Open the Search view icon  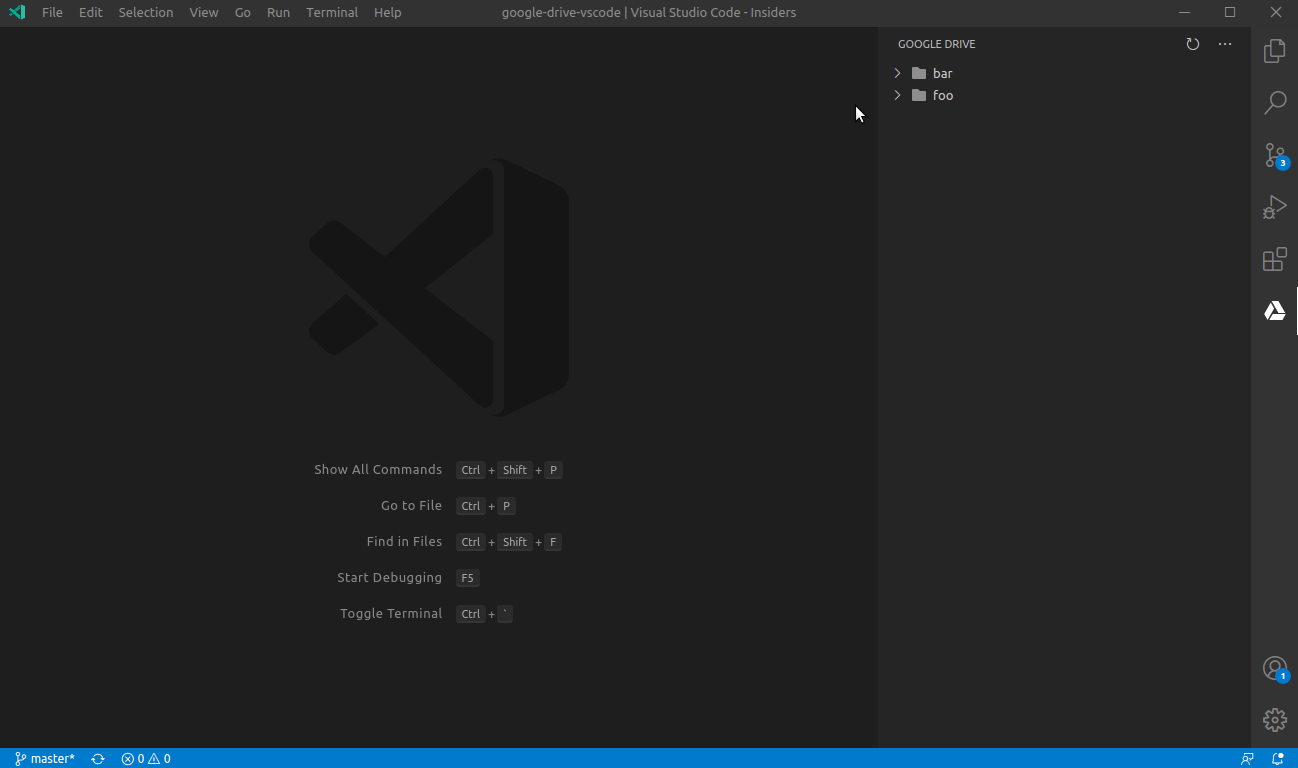(1274, 103)
